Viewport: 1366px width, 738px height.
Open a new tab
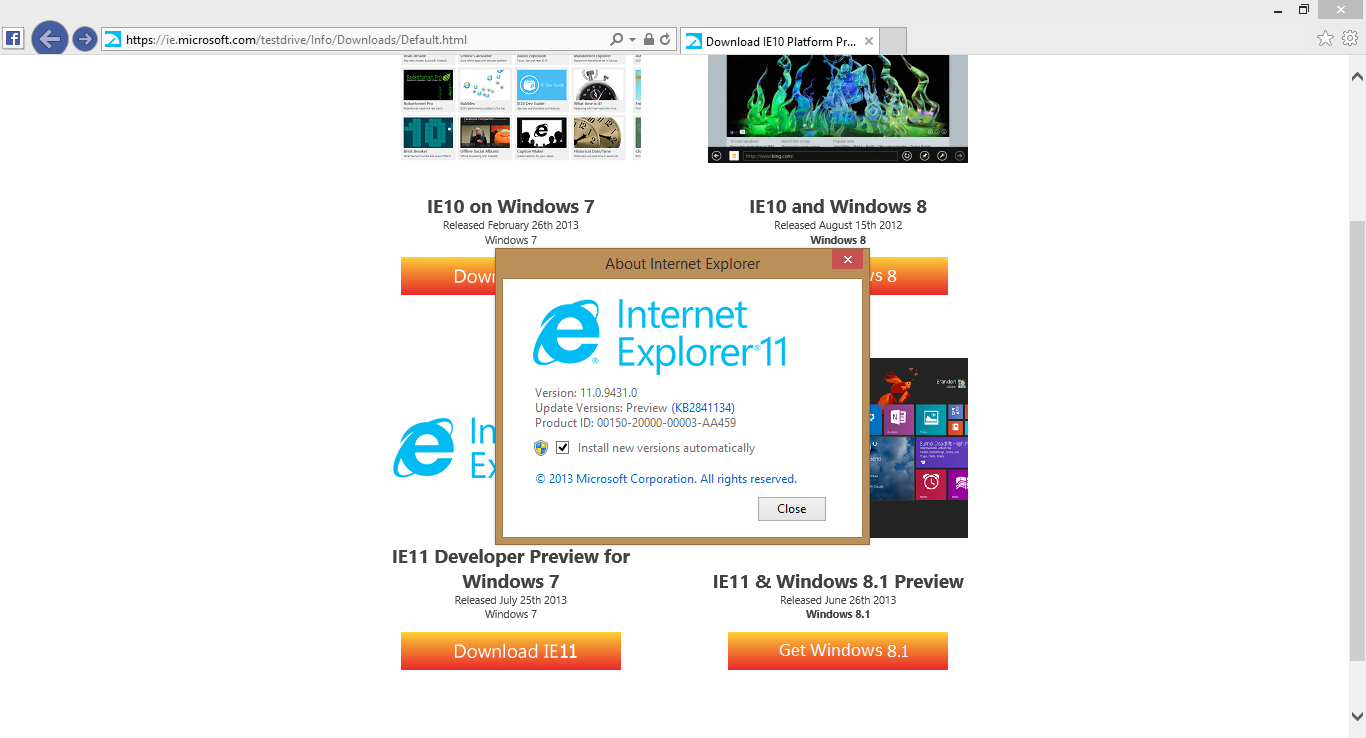[894, 41]
